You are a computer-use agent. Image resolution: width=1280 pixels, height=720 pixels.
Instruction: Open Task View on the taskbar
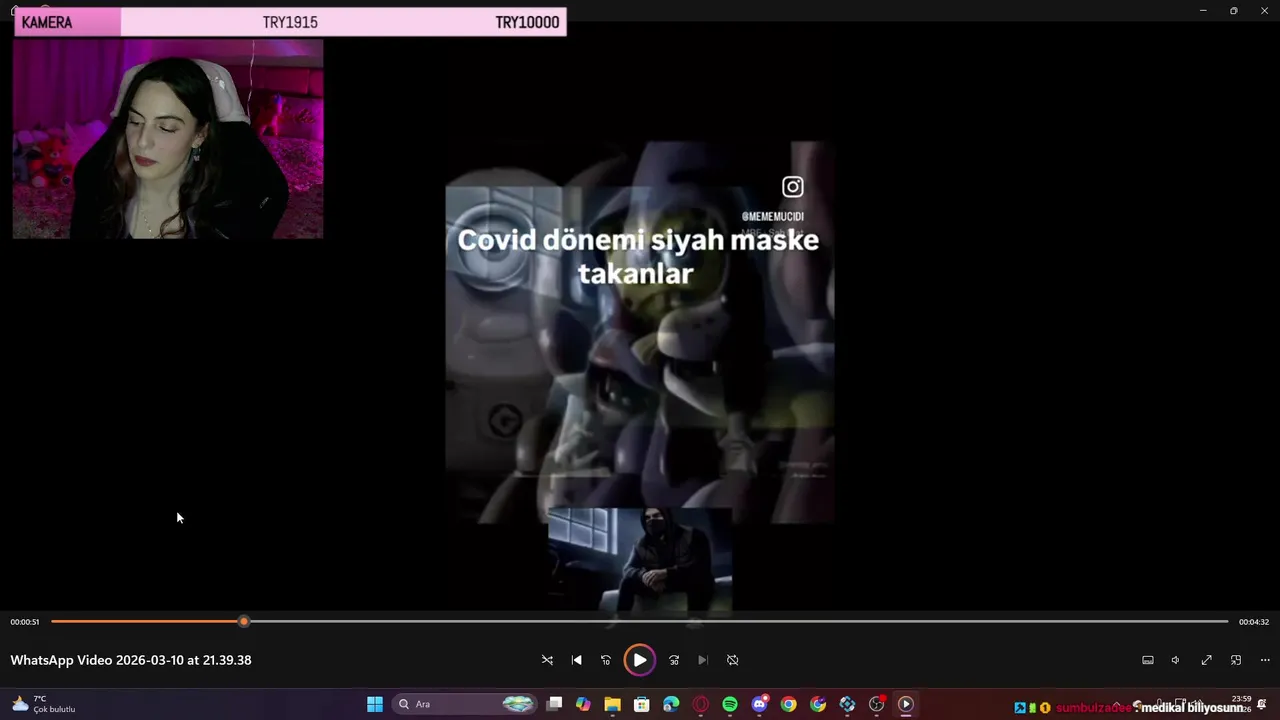[x=555, y=704]
